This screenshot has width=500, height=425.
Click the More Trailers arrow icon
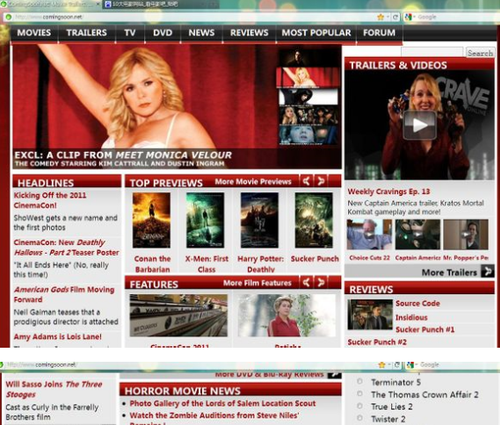(487, 271)
